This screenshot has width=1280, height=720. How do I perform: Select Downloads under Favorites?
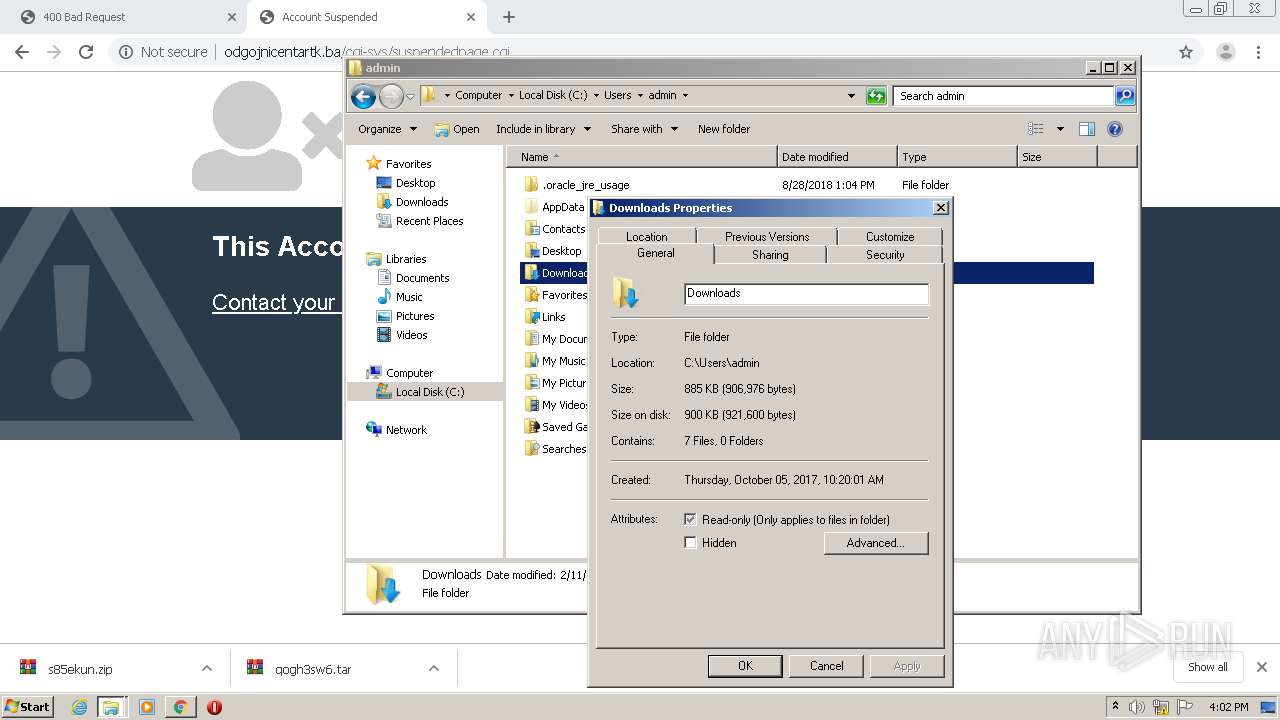pos(421,202)
